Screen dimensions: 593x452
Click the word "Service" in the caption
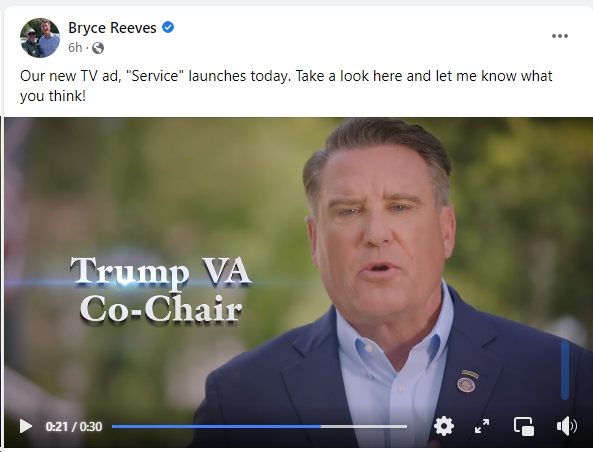pyautogui.click(x=155, y=76)
